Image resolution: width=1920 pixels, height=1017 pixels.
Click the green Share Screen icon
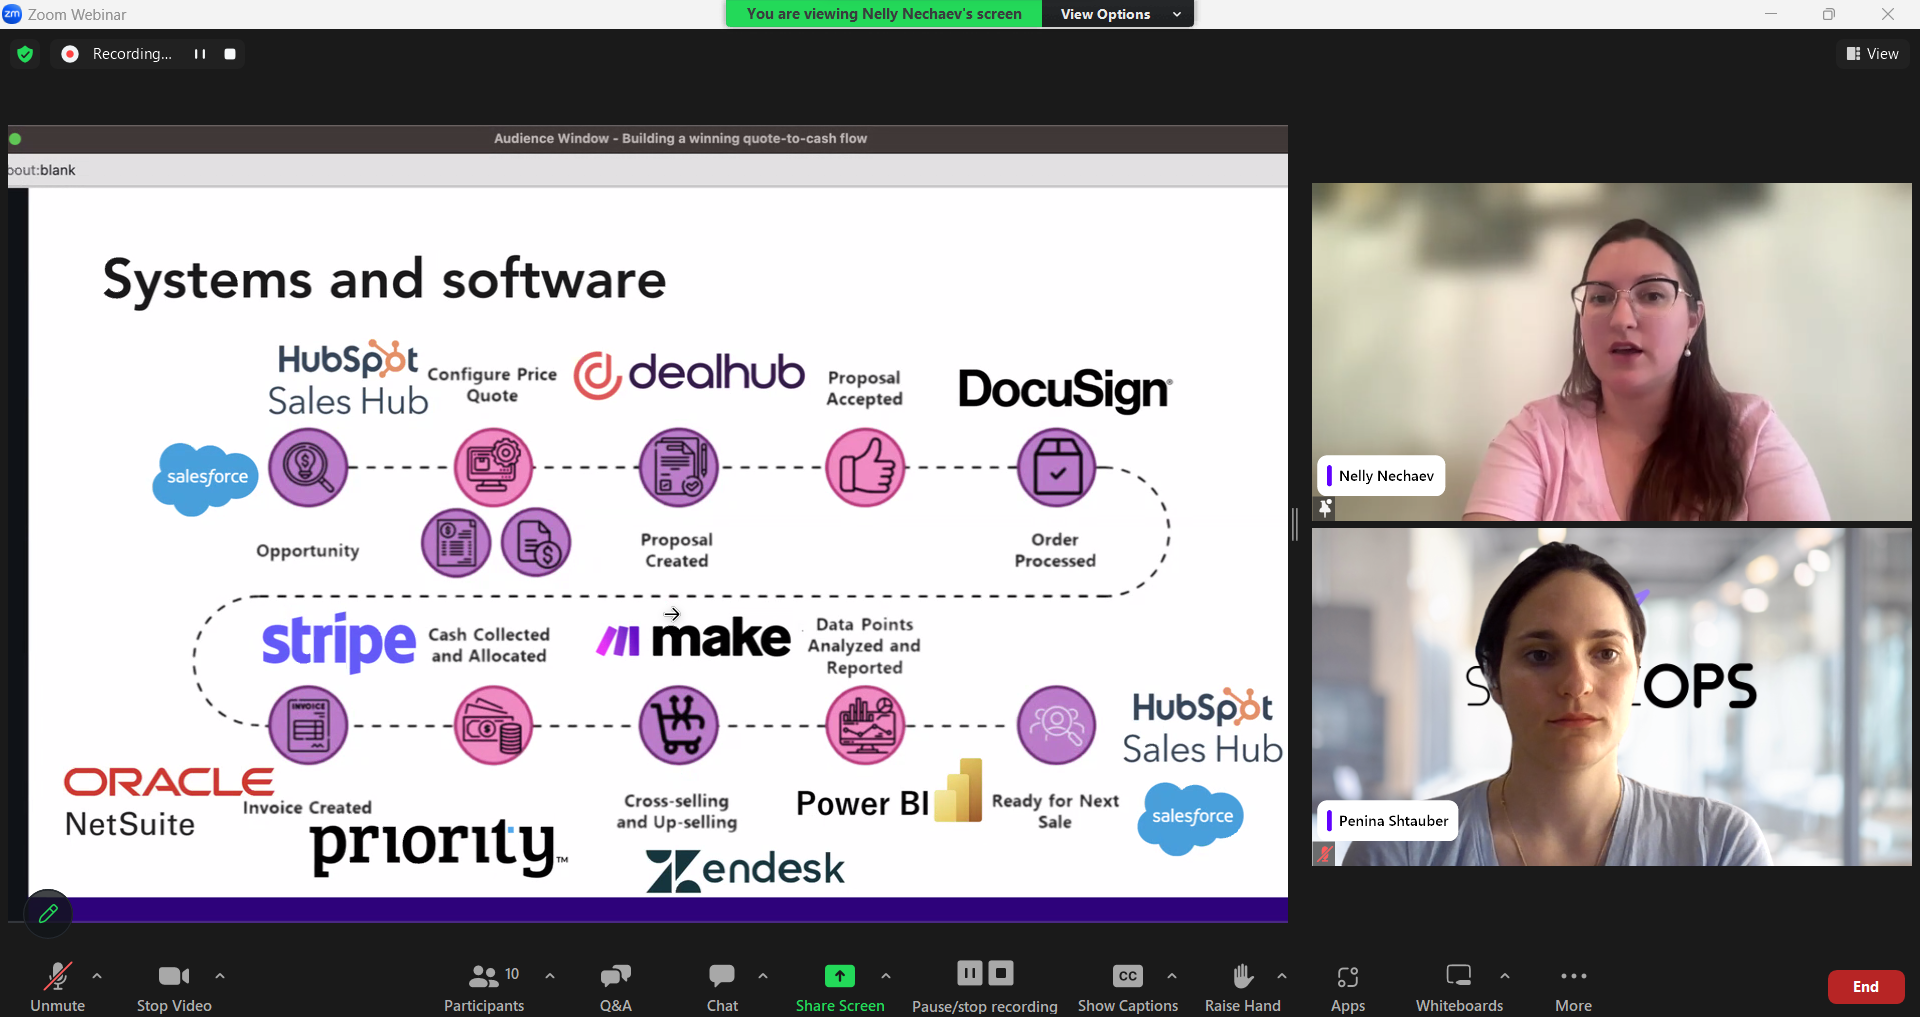[840, 975]
